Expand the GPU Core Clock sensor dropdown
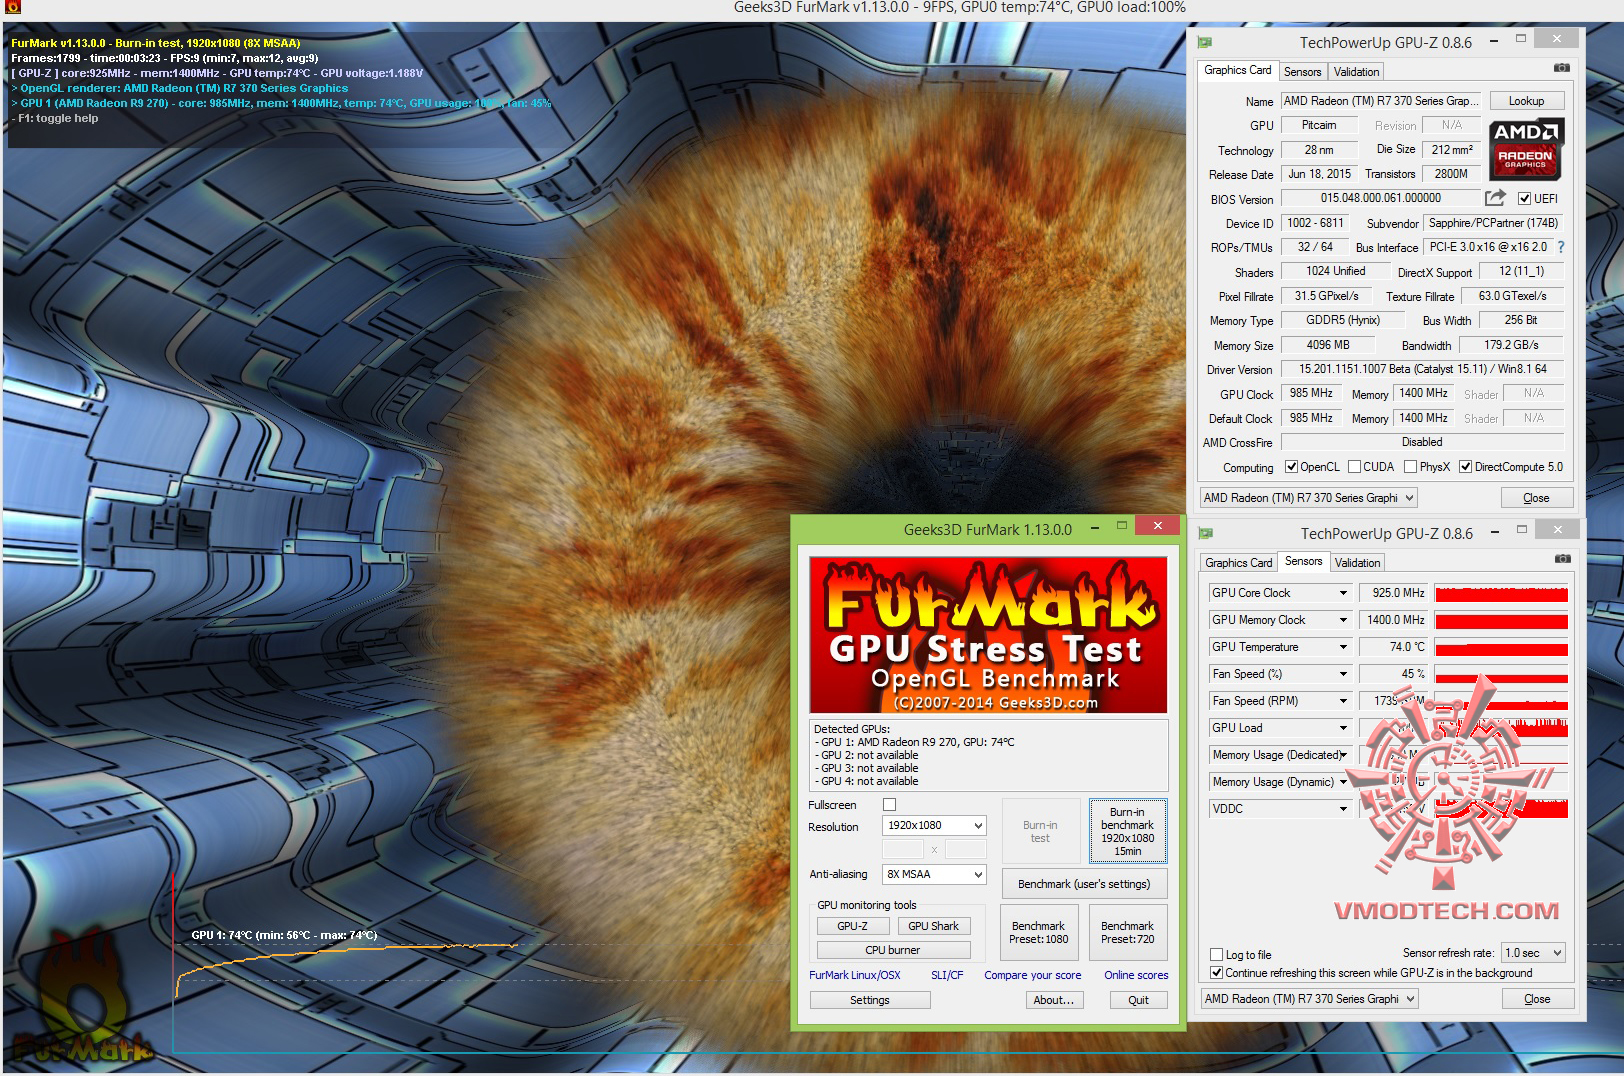 coord(1343,593)
